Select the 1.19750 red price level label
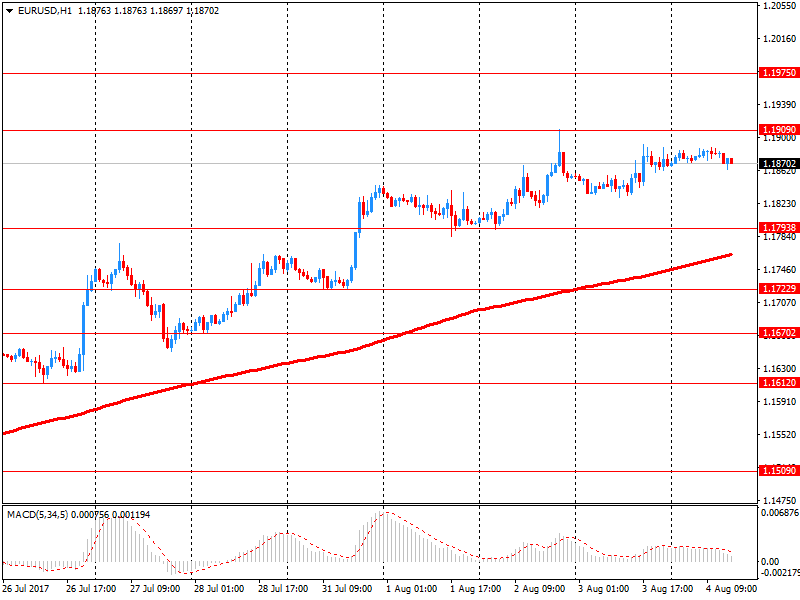Screen dimensions: 800x600 (779, 73)
